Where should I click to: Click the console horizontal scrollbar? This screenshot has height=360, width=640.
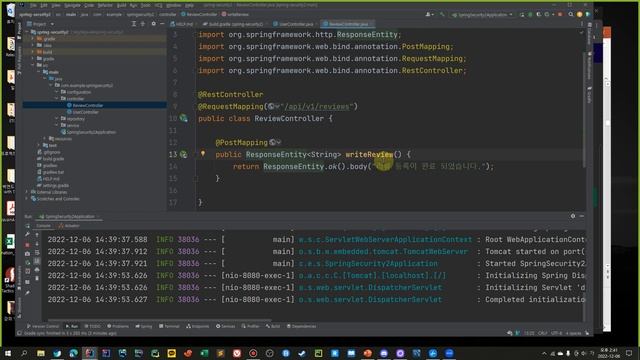coord(159,320)
